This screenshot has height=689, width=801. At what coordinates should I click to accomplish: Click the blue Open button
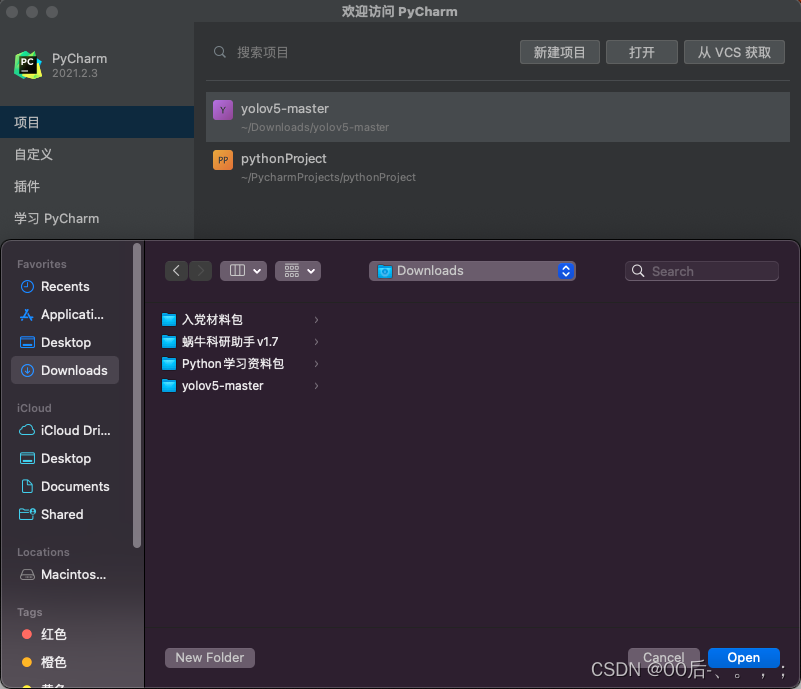[x=743, y=657]
